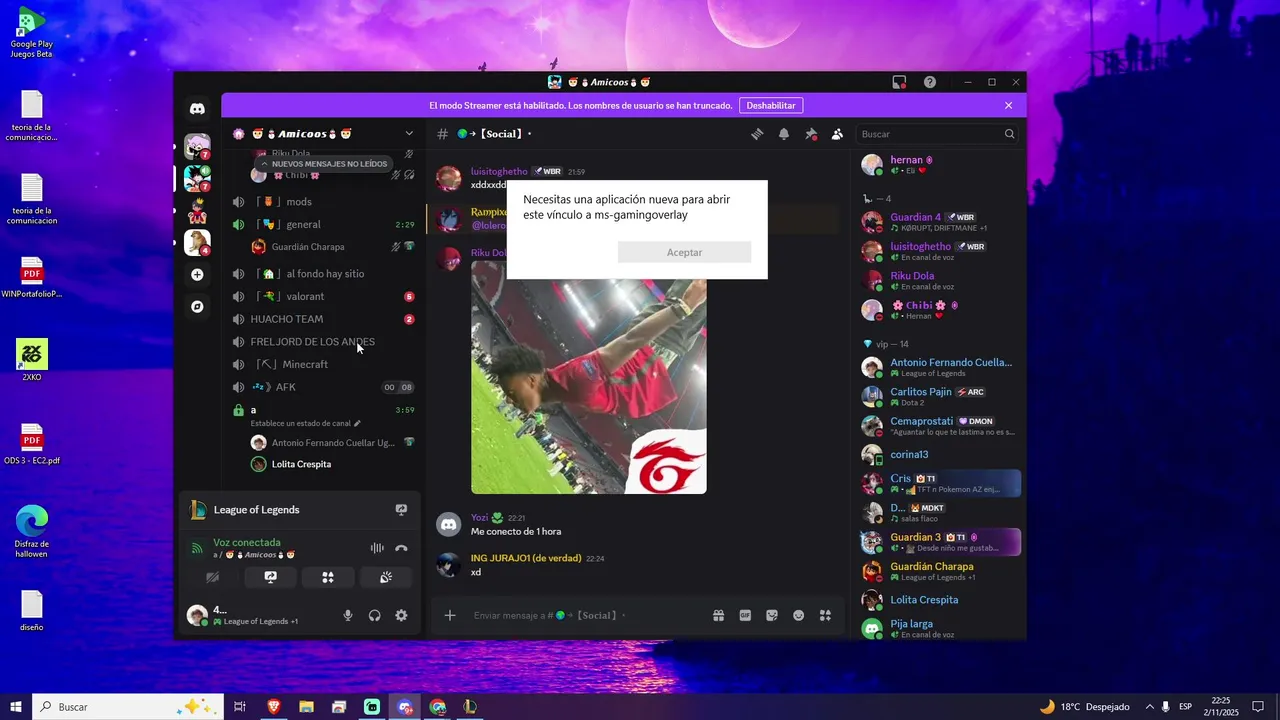The width and height of the screenshot is (1280, 720).
Task: Open File Explorer from taskbar
Action: 306,707
